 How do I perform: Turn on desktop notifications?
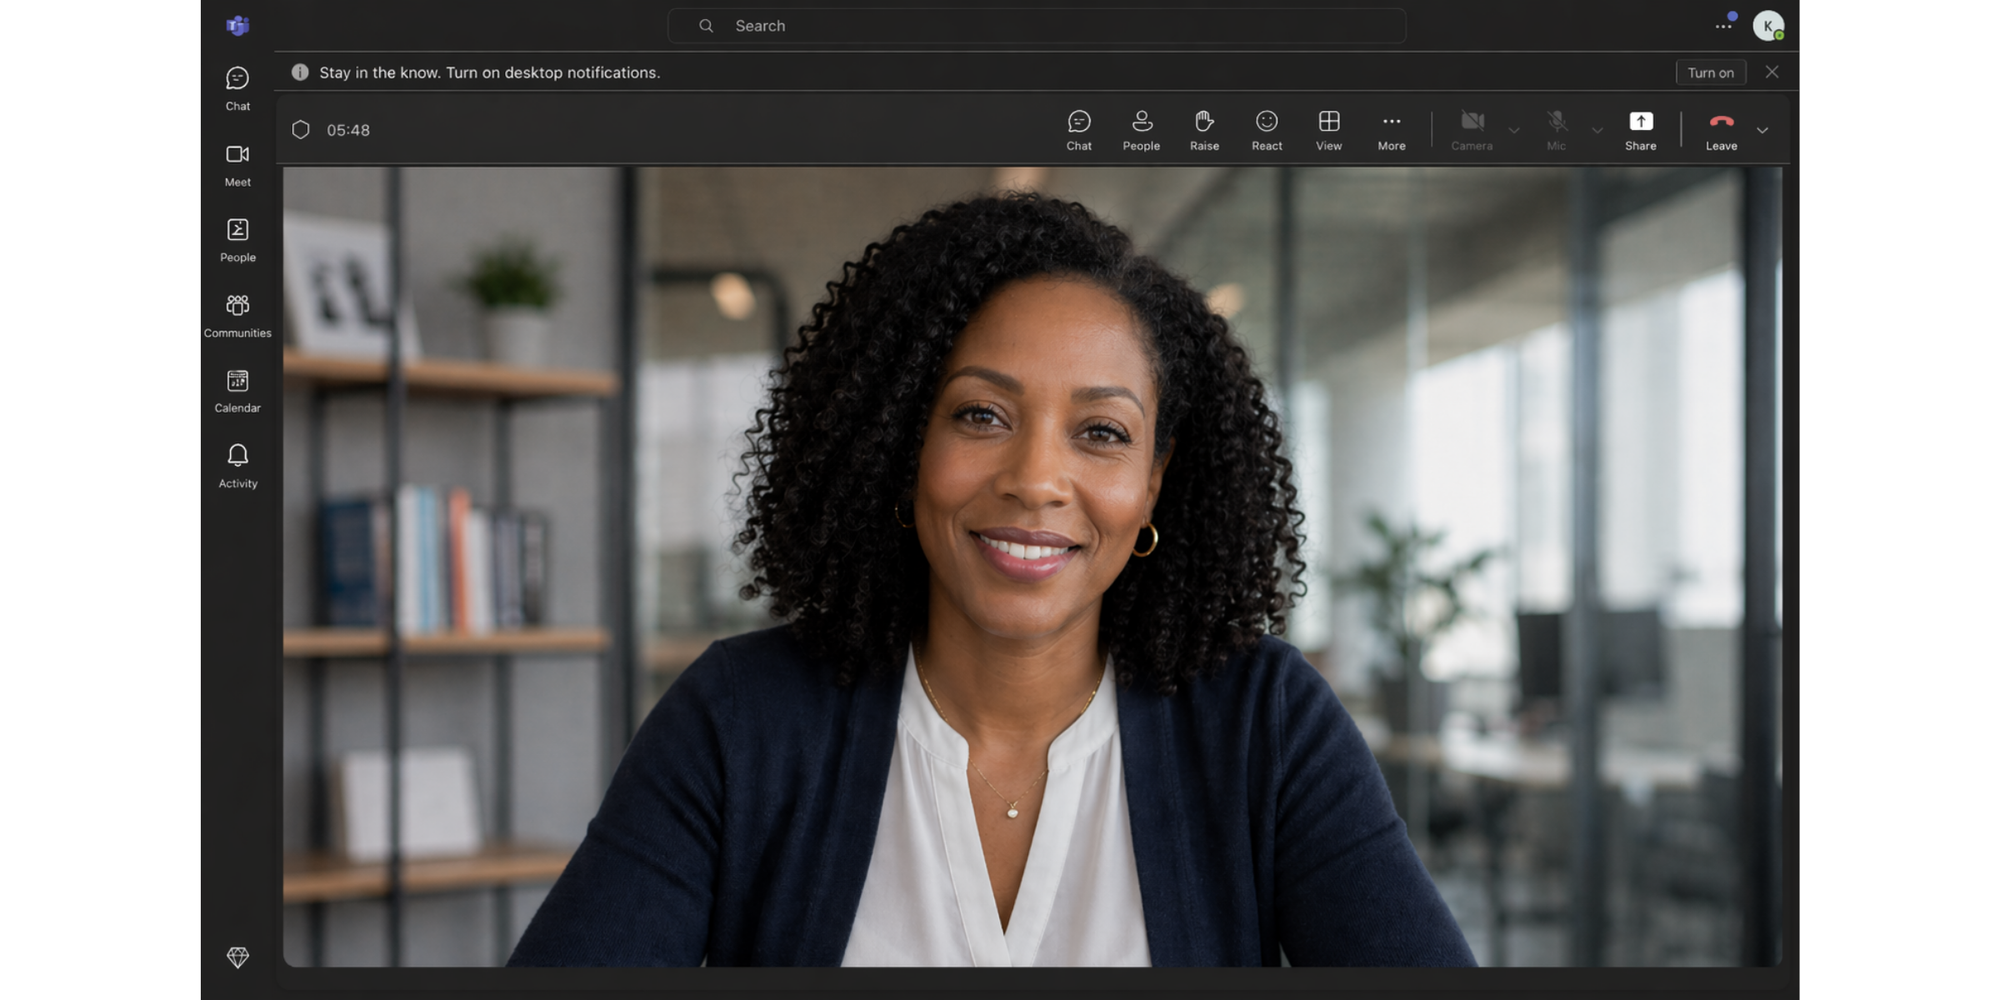coord(1711,72)
